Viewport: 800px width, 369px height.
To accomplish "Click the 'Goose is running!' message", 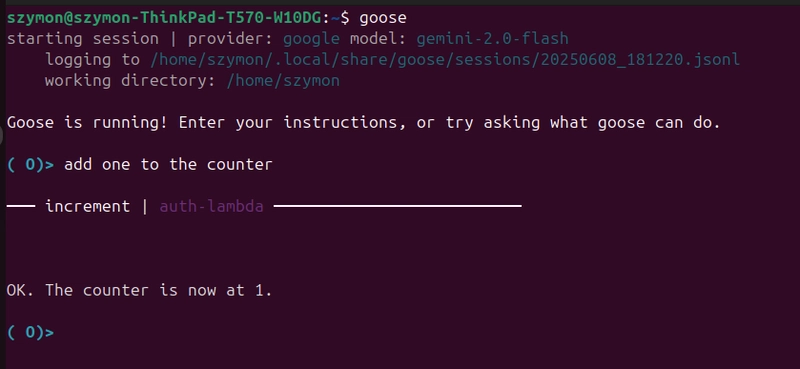I will coord(87,123).
